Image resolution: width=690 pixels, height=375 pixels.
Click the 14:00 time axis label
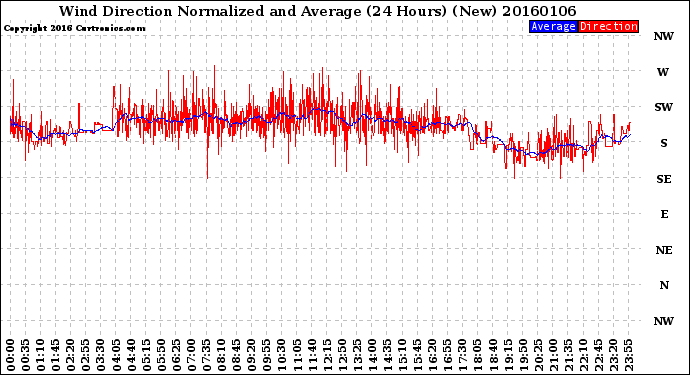point(372,355)
